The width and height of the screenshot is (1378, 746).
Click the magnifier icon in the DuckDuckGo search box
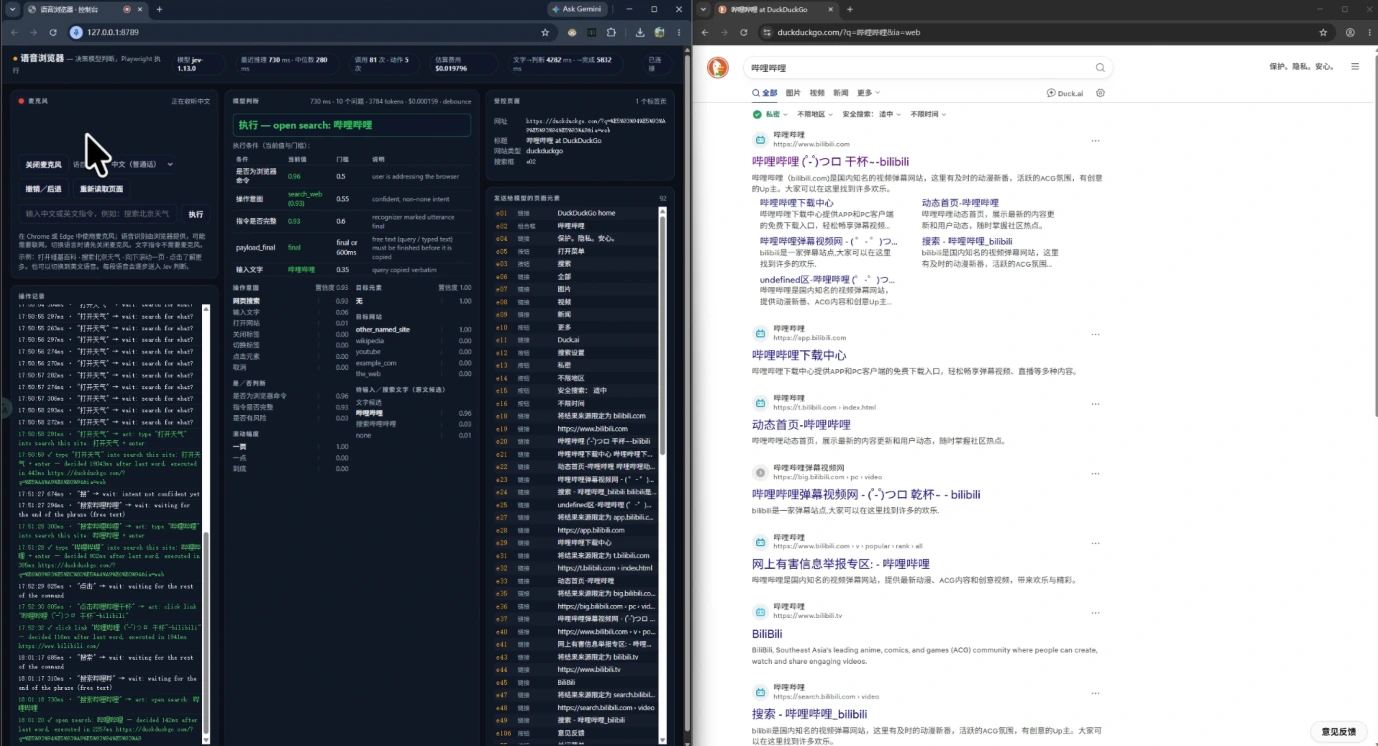[x=1100, y=68]
